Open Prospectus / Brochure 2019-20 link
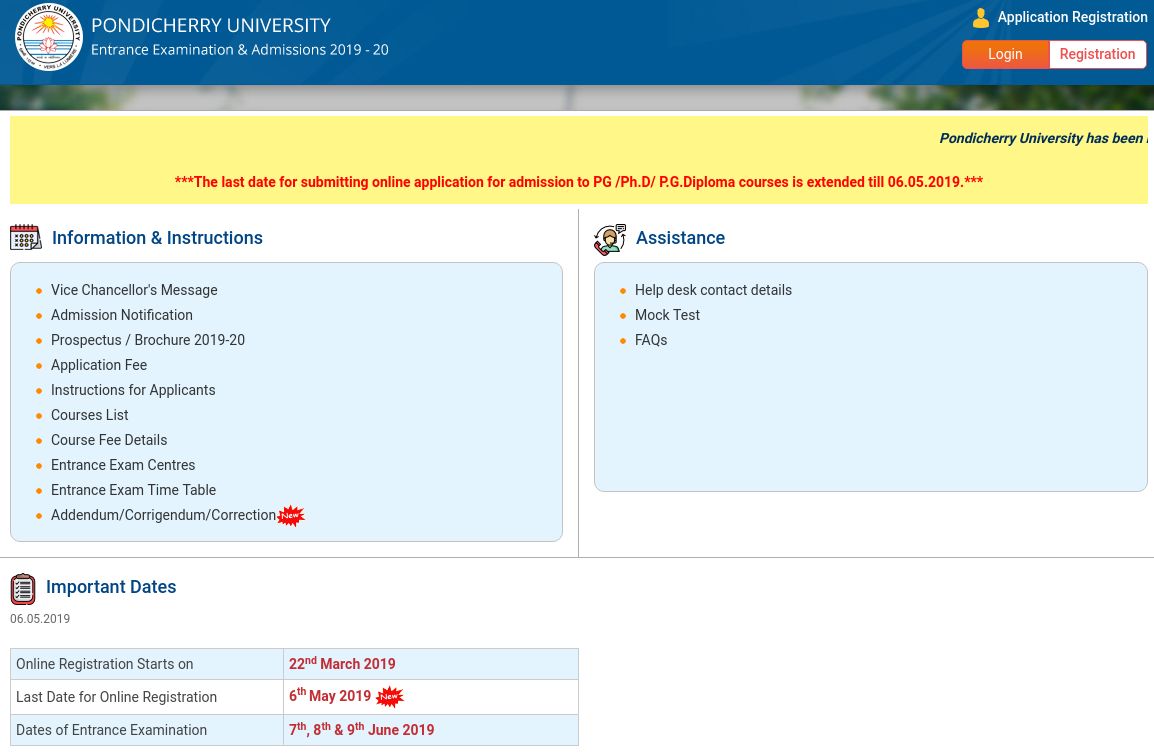Image resolution: width=1154 pixels, height=756 pixels. 148,340
